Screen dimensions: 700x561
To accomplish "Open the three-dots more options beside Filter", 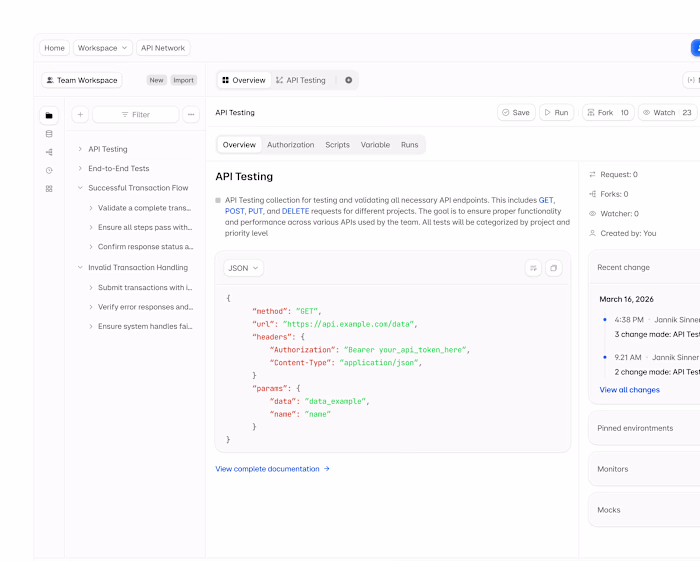I will pyautogui.click(x=191, y=115).
